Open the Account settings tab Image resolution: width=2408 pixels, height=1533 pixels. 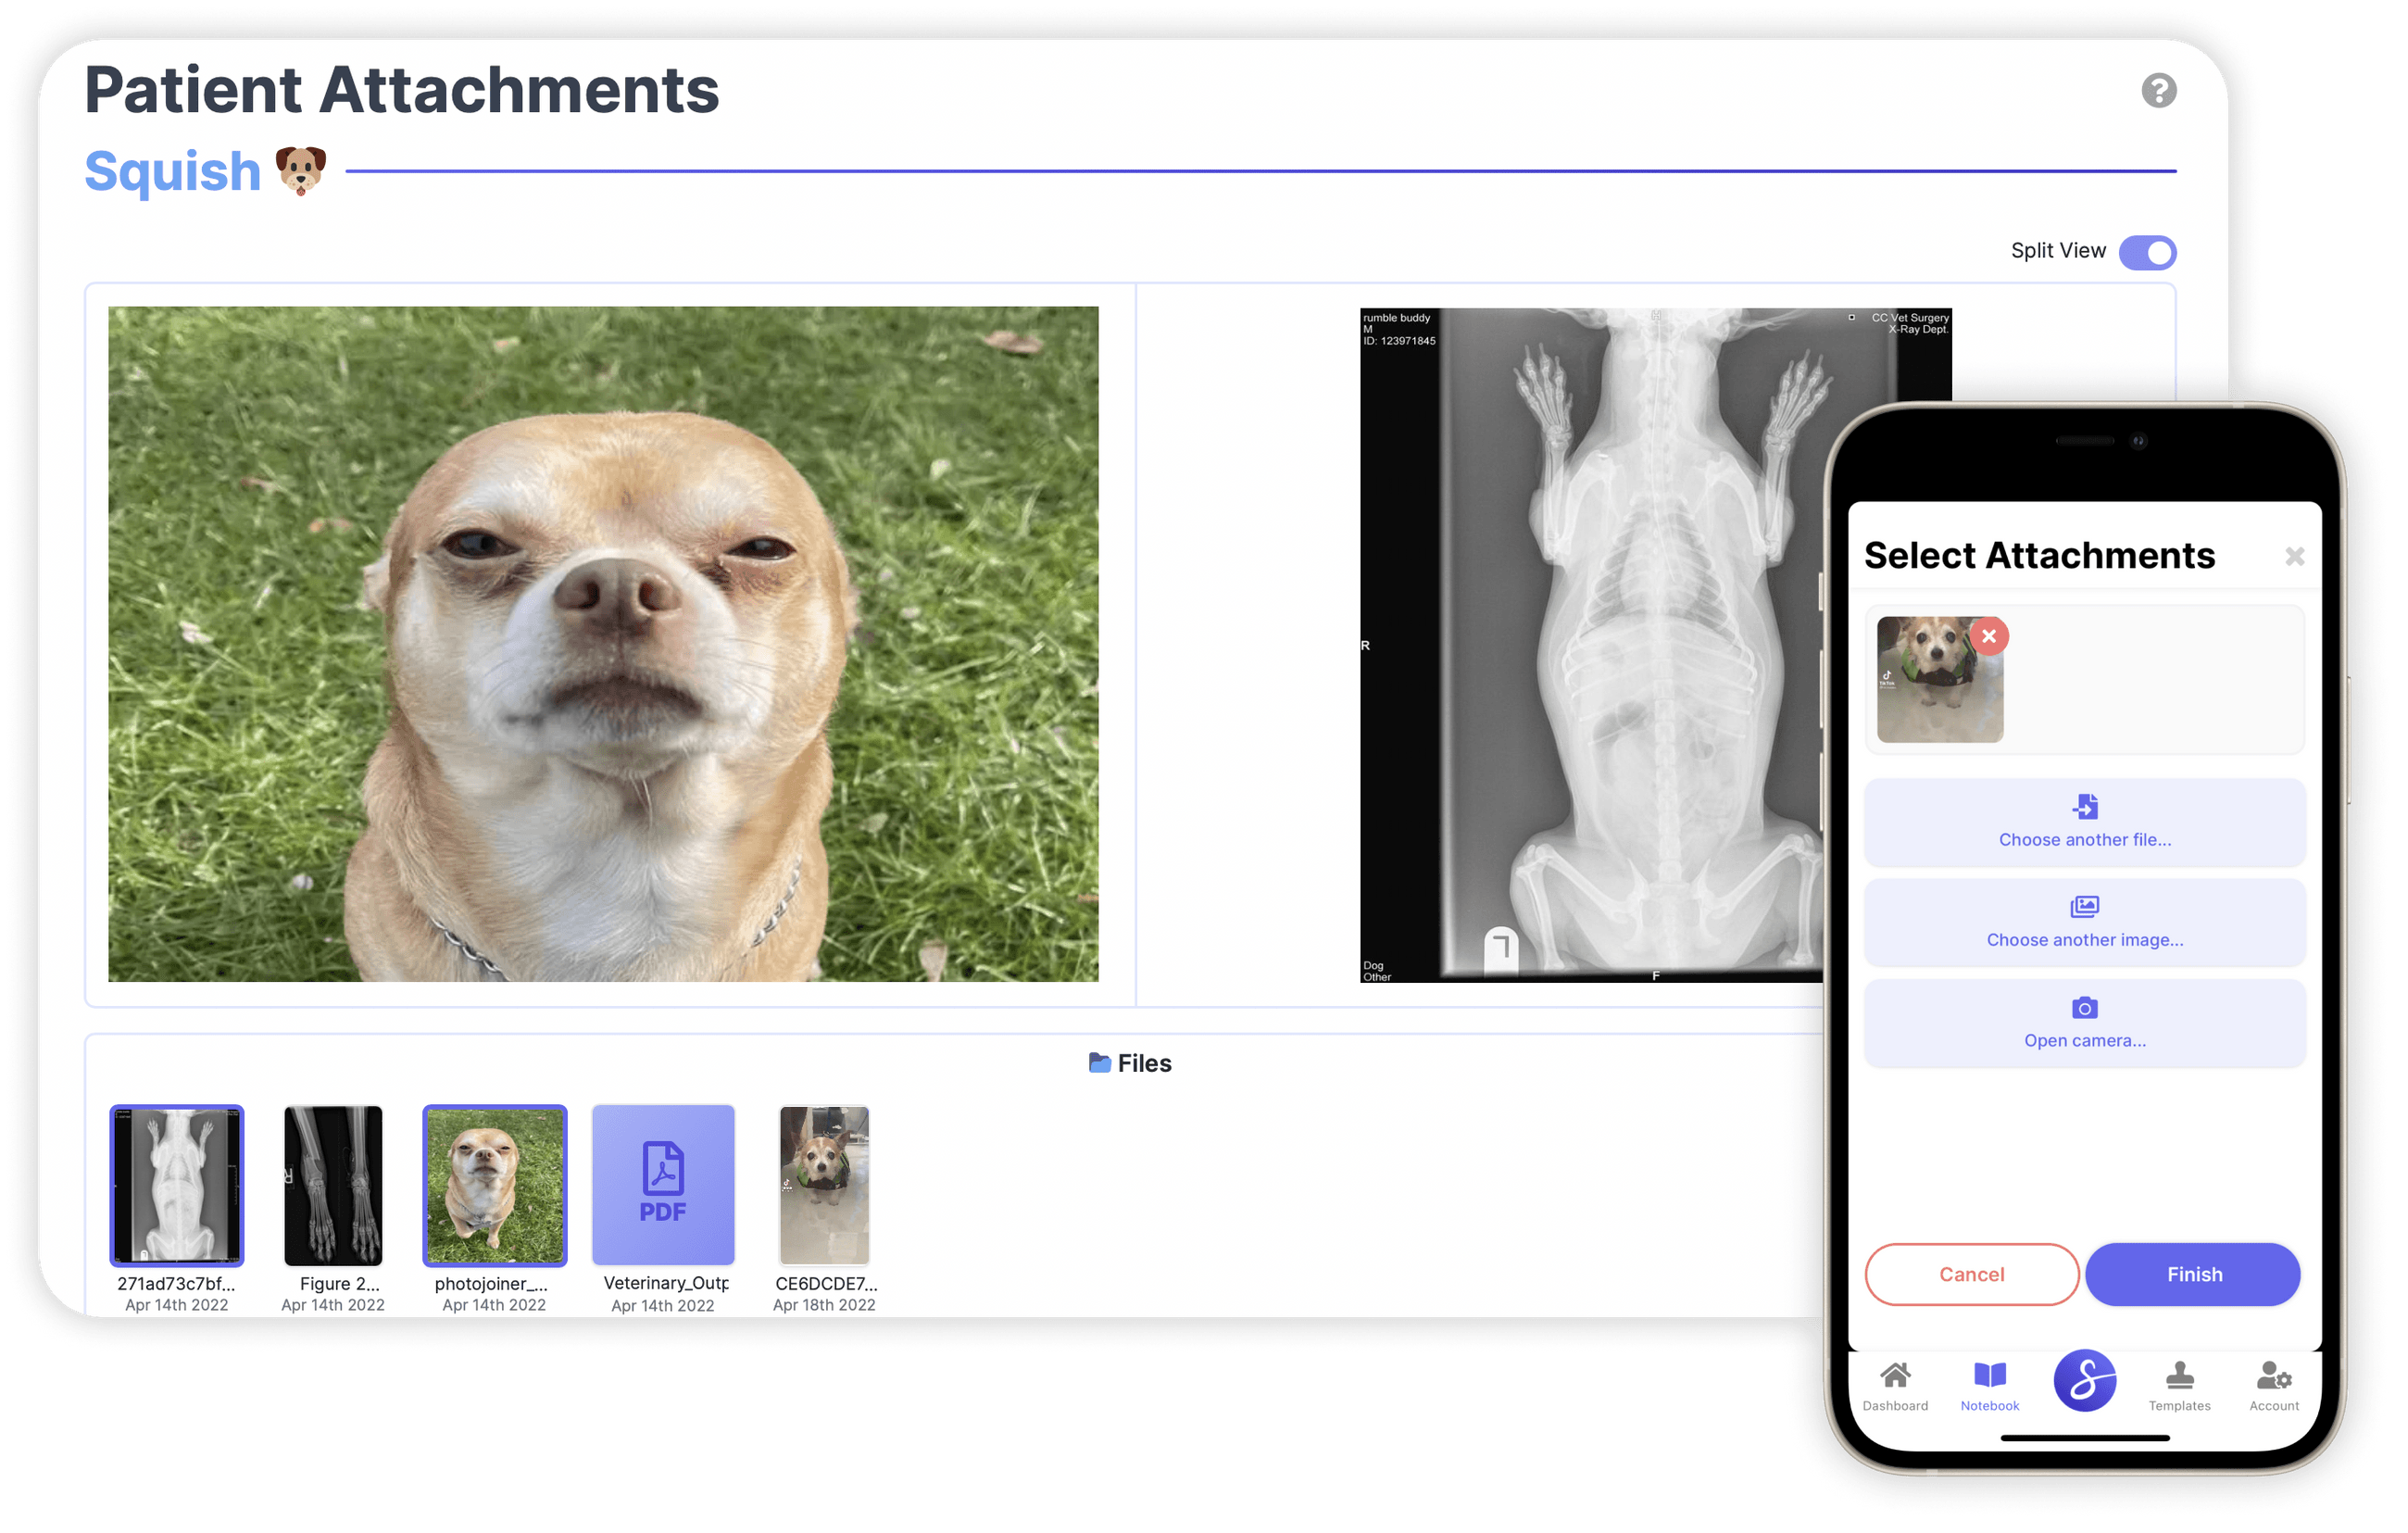(x=2273, y=1385)
